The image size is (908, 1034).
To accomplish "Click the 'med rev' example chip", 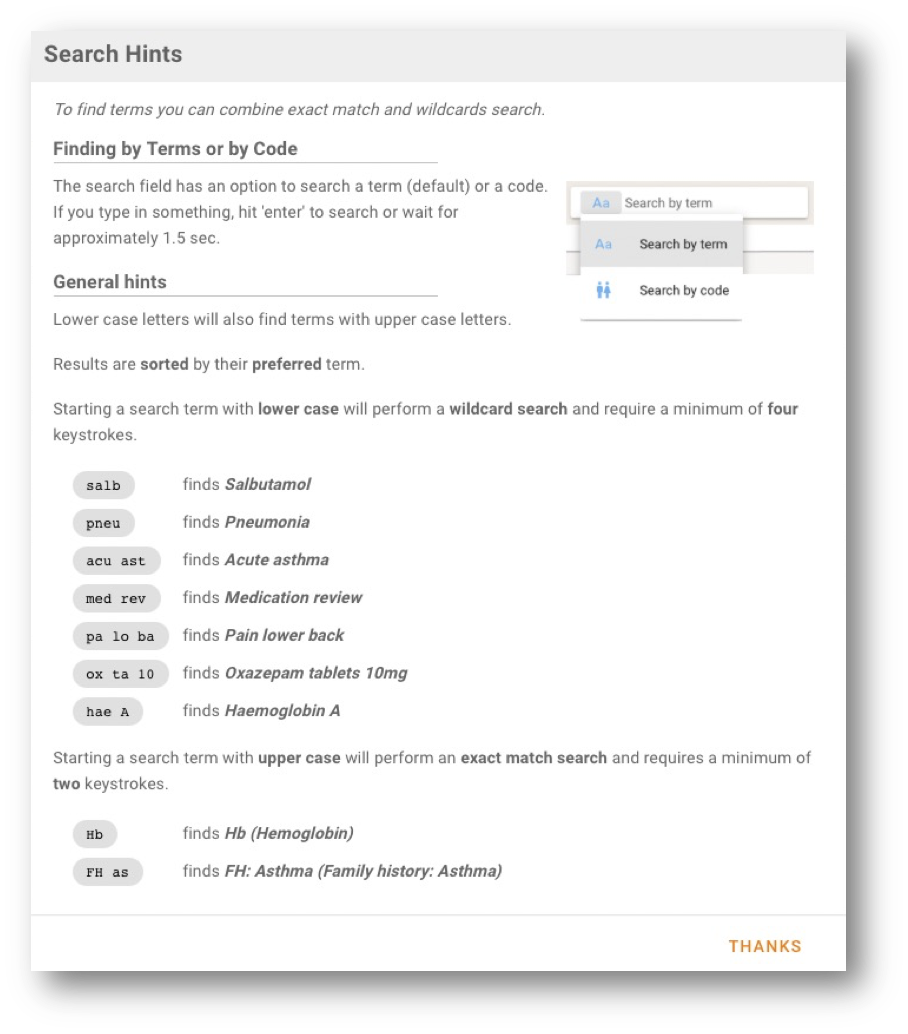I will coord(116,598).
